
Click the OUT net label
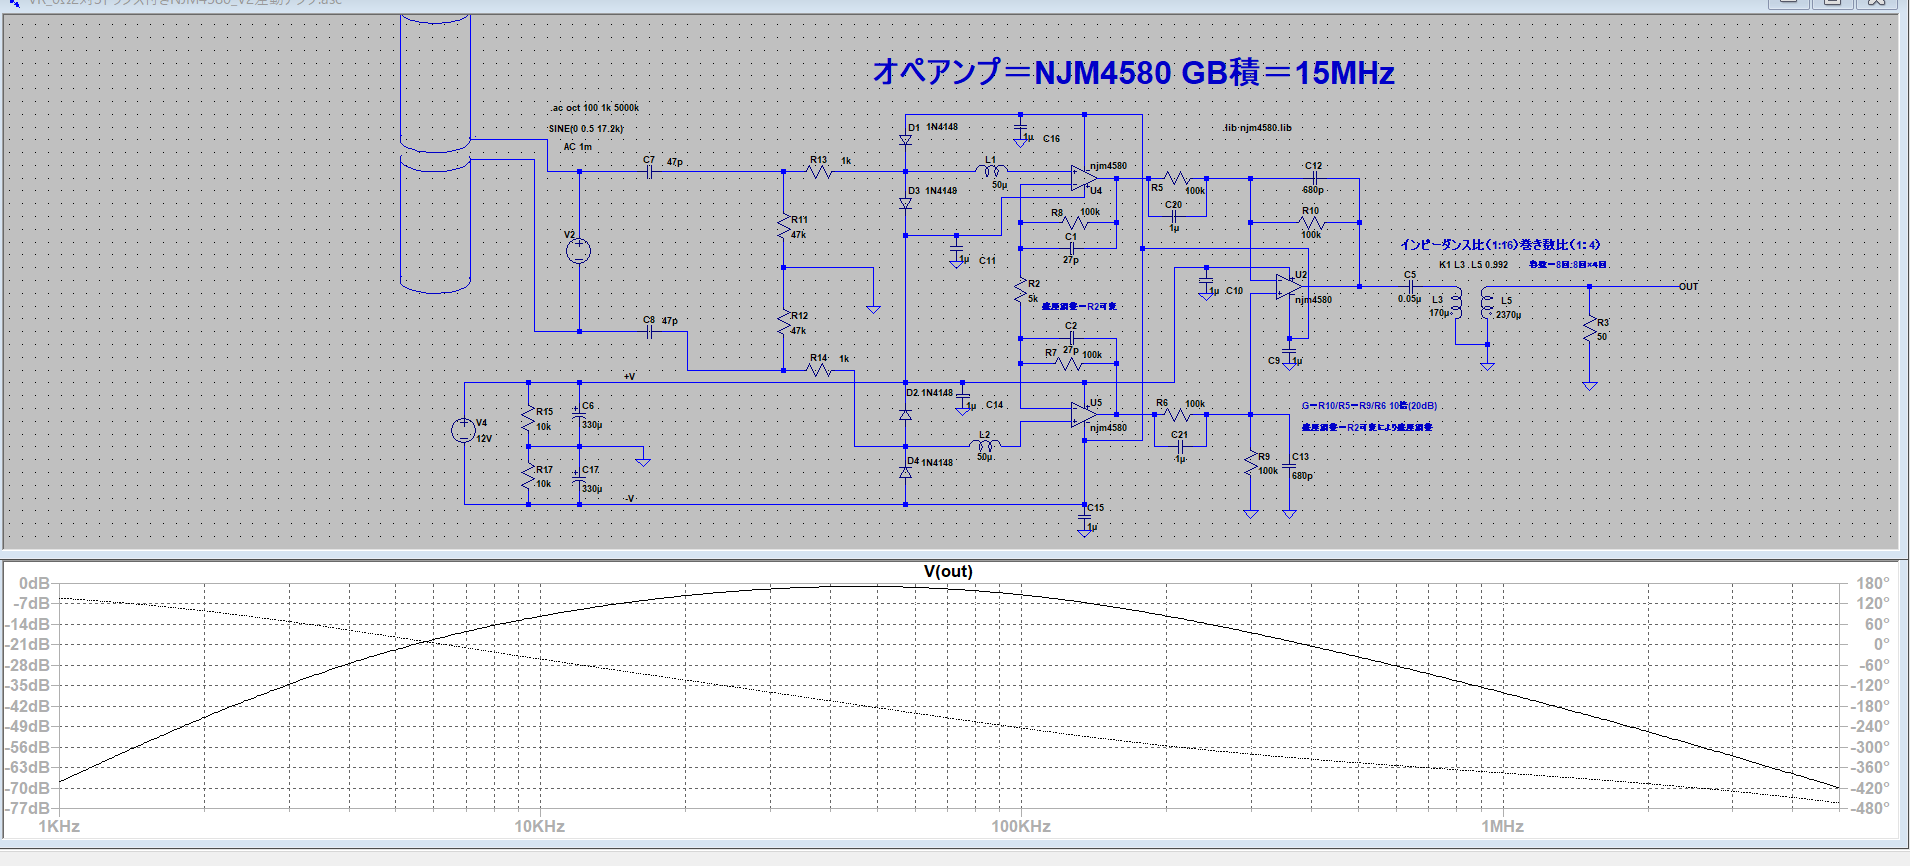point(1688,287)
